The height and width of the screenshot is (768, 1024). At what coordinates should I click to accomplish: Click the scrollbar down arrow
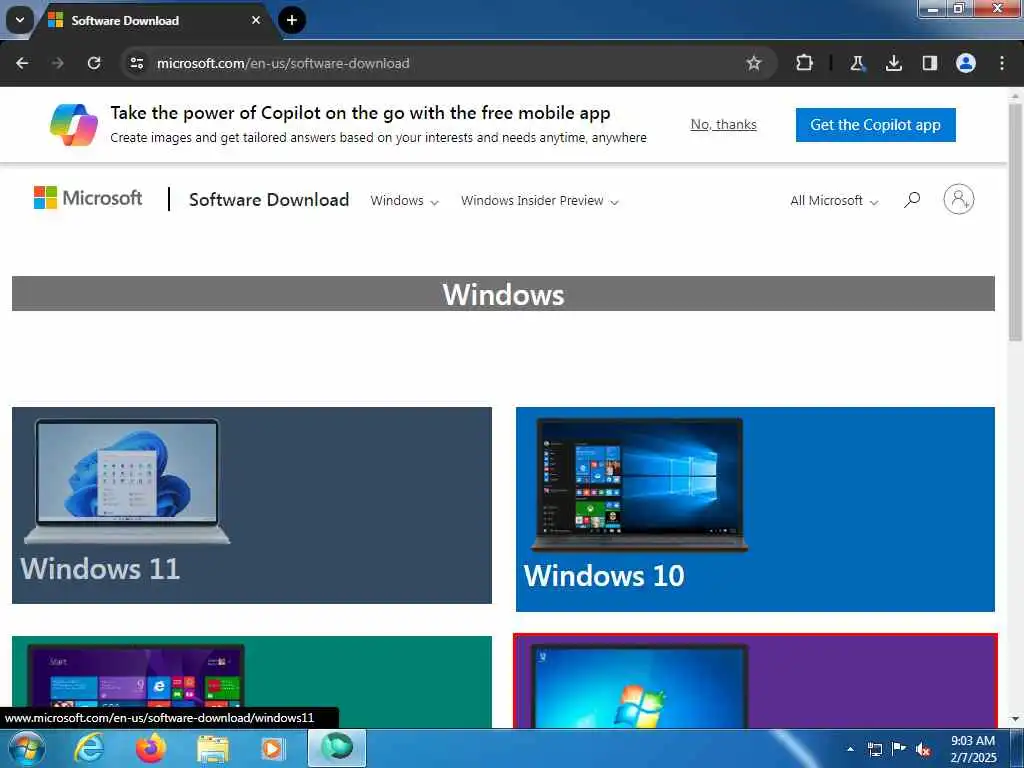tap(1015, 720)
